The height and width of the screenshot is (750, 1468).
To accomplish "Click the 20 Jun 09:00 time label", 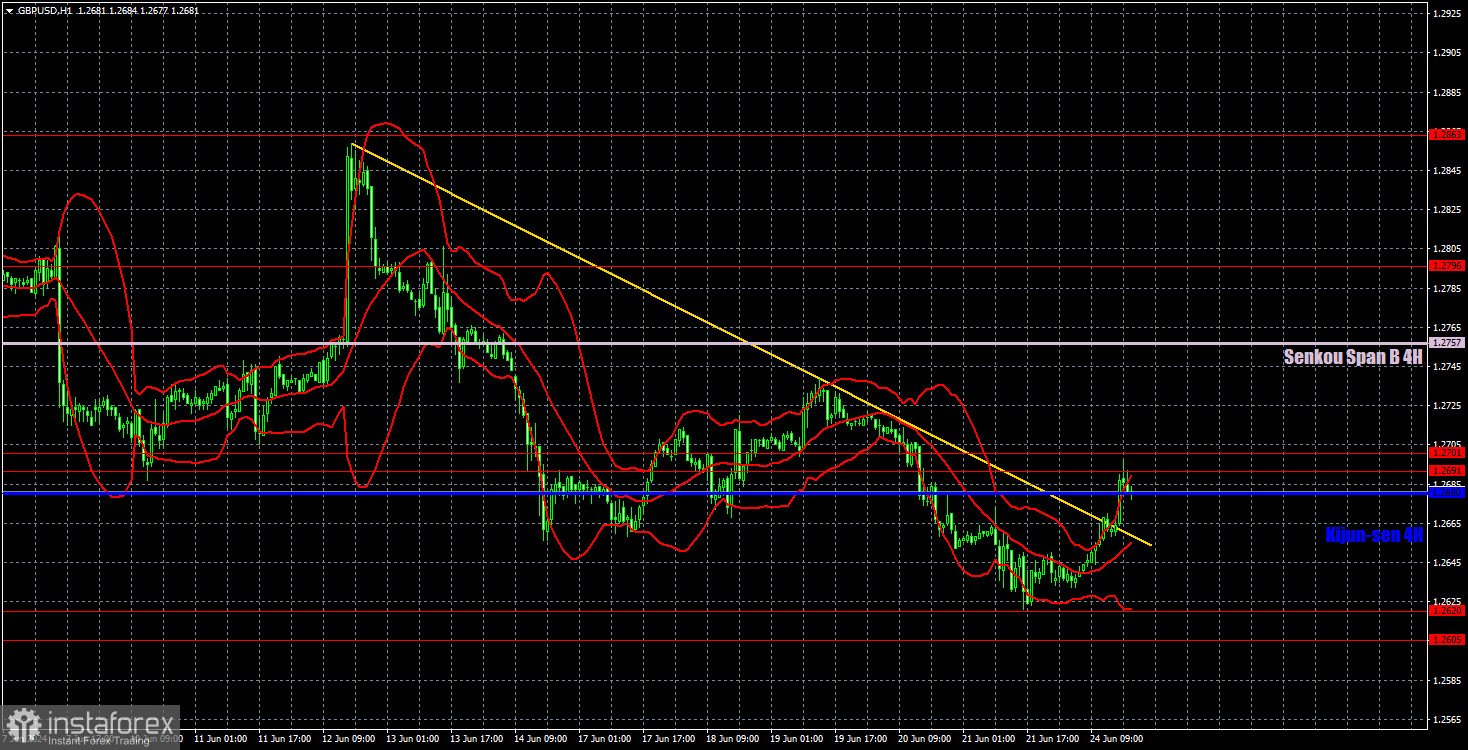I will pos(923,740).
